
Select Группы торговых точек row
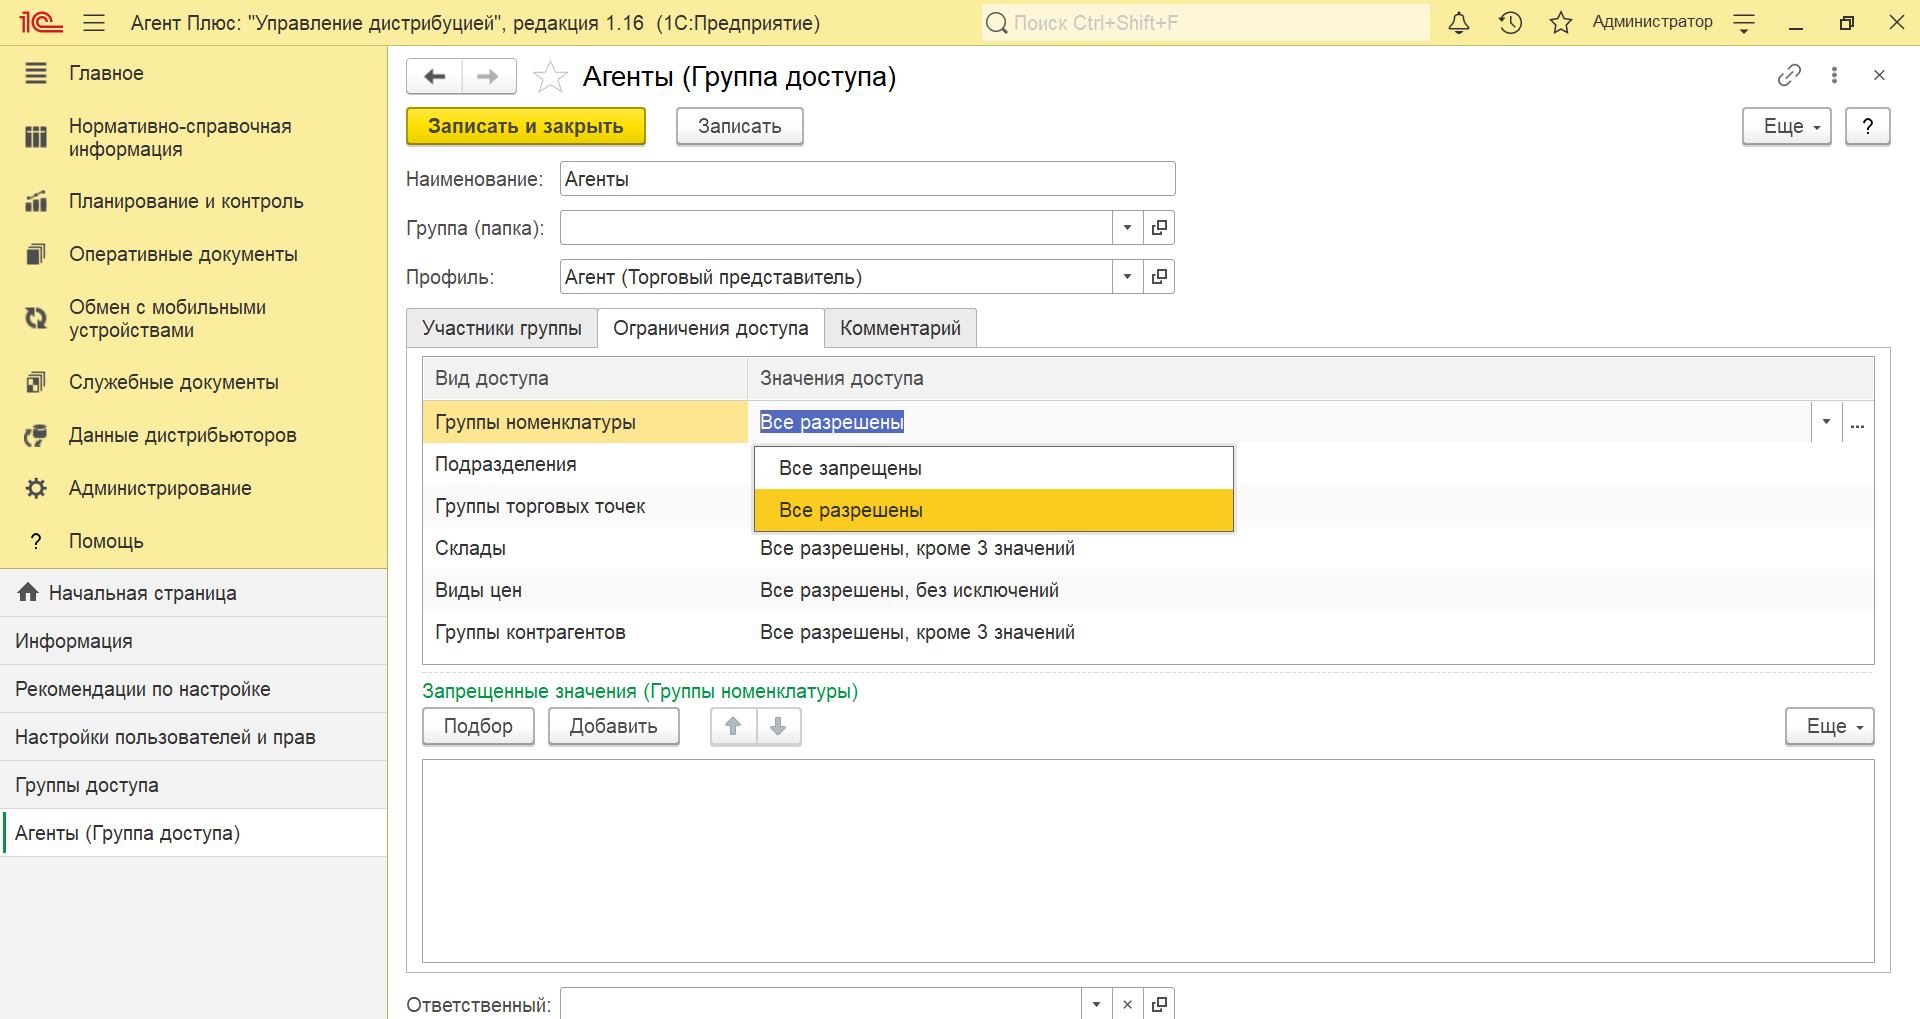coord(585,506)
